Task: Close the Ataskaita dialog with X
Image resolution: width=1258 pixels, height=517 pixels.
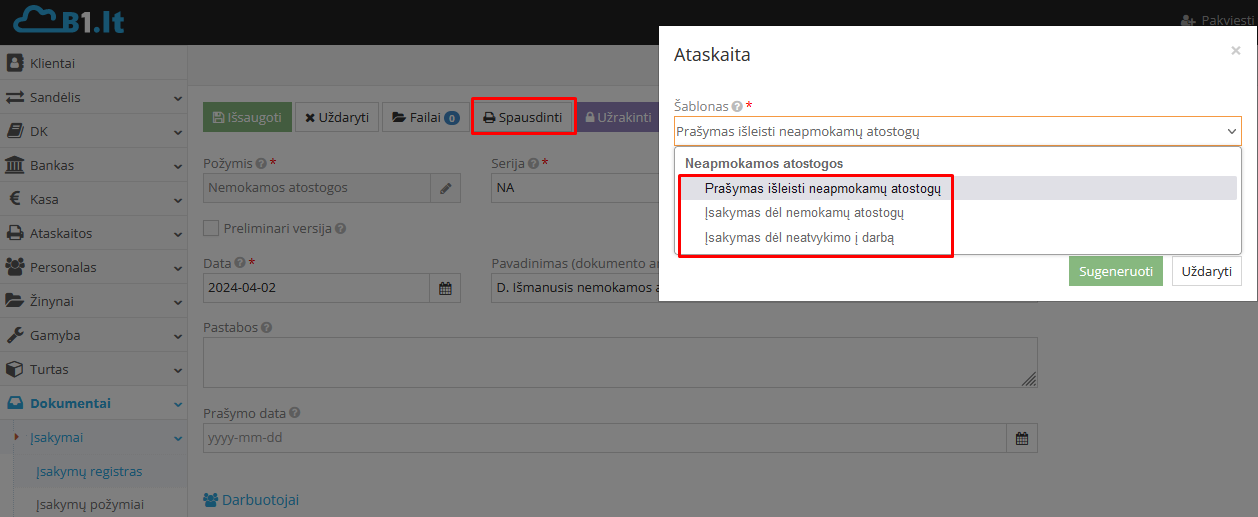Action: click(1235, 51)
